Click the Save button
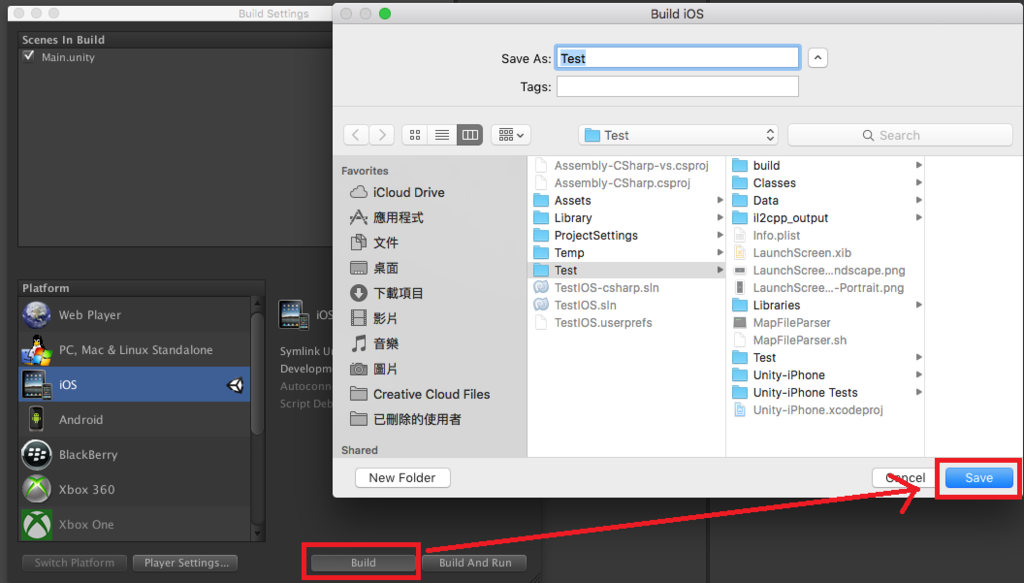Image resolution: width=1024 pixels, height=583 pixels. [x=979, y=478]
